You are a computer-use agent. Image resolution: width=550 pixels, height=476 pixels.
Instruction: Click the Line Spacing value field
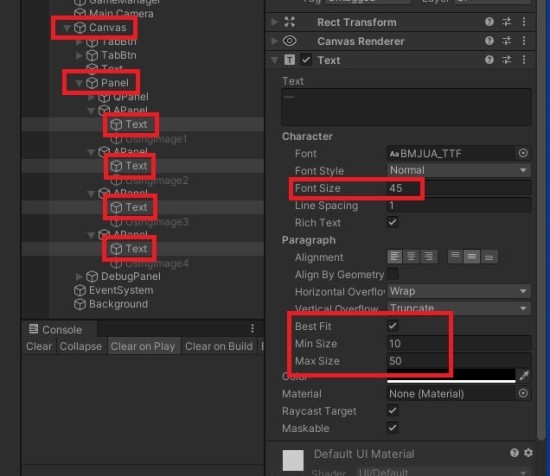click(459, 205)
